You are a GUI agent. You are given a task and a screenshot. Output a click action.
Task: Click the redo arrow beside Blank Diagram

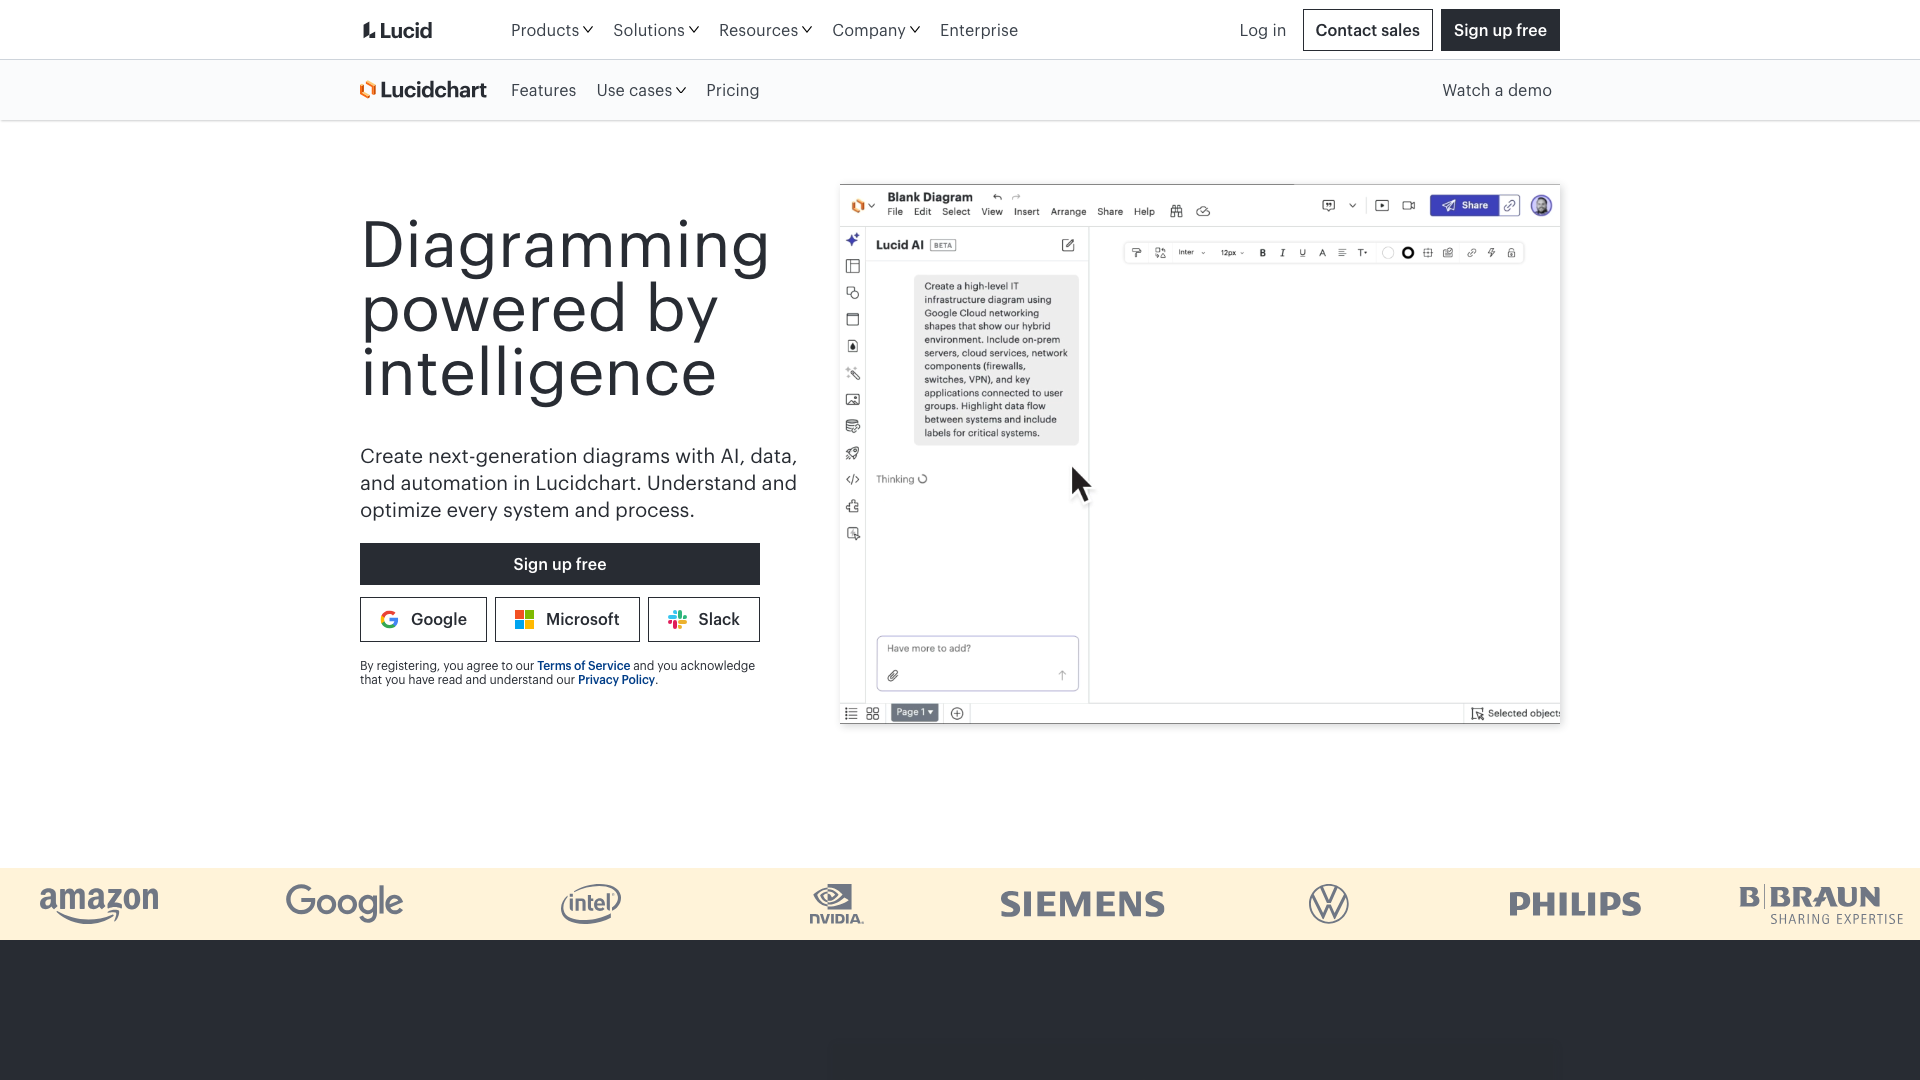point(1016,197)
